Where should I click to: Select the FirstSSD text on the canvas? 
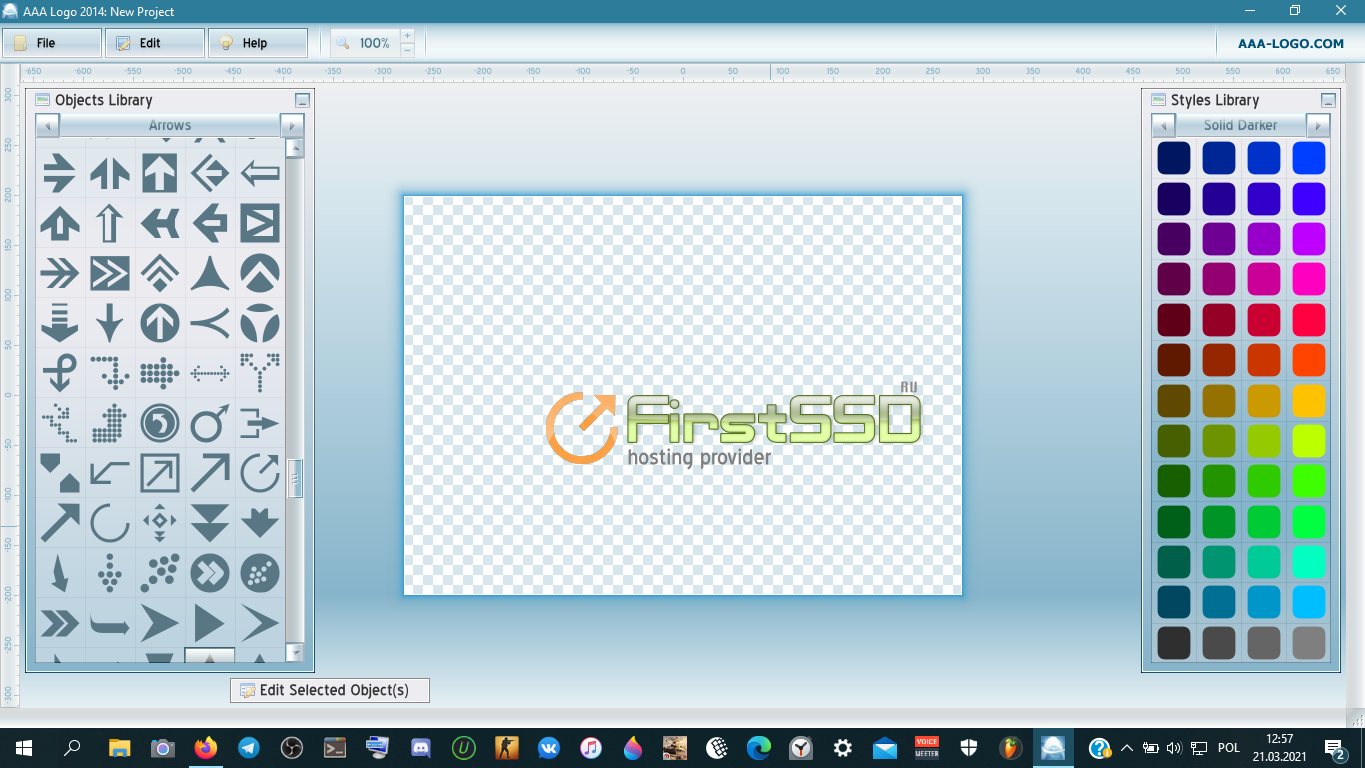click(x=774, y=418)
